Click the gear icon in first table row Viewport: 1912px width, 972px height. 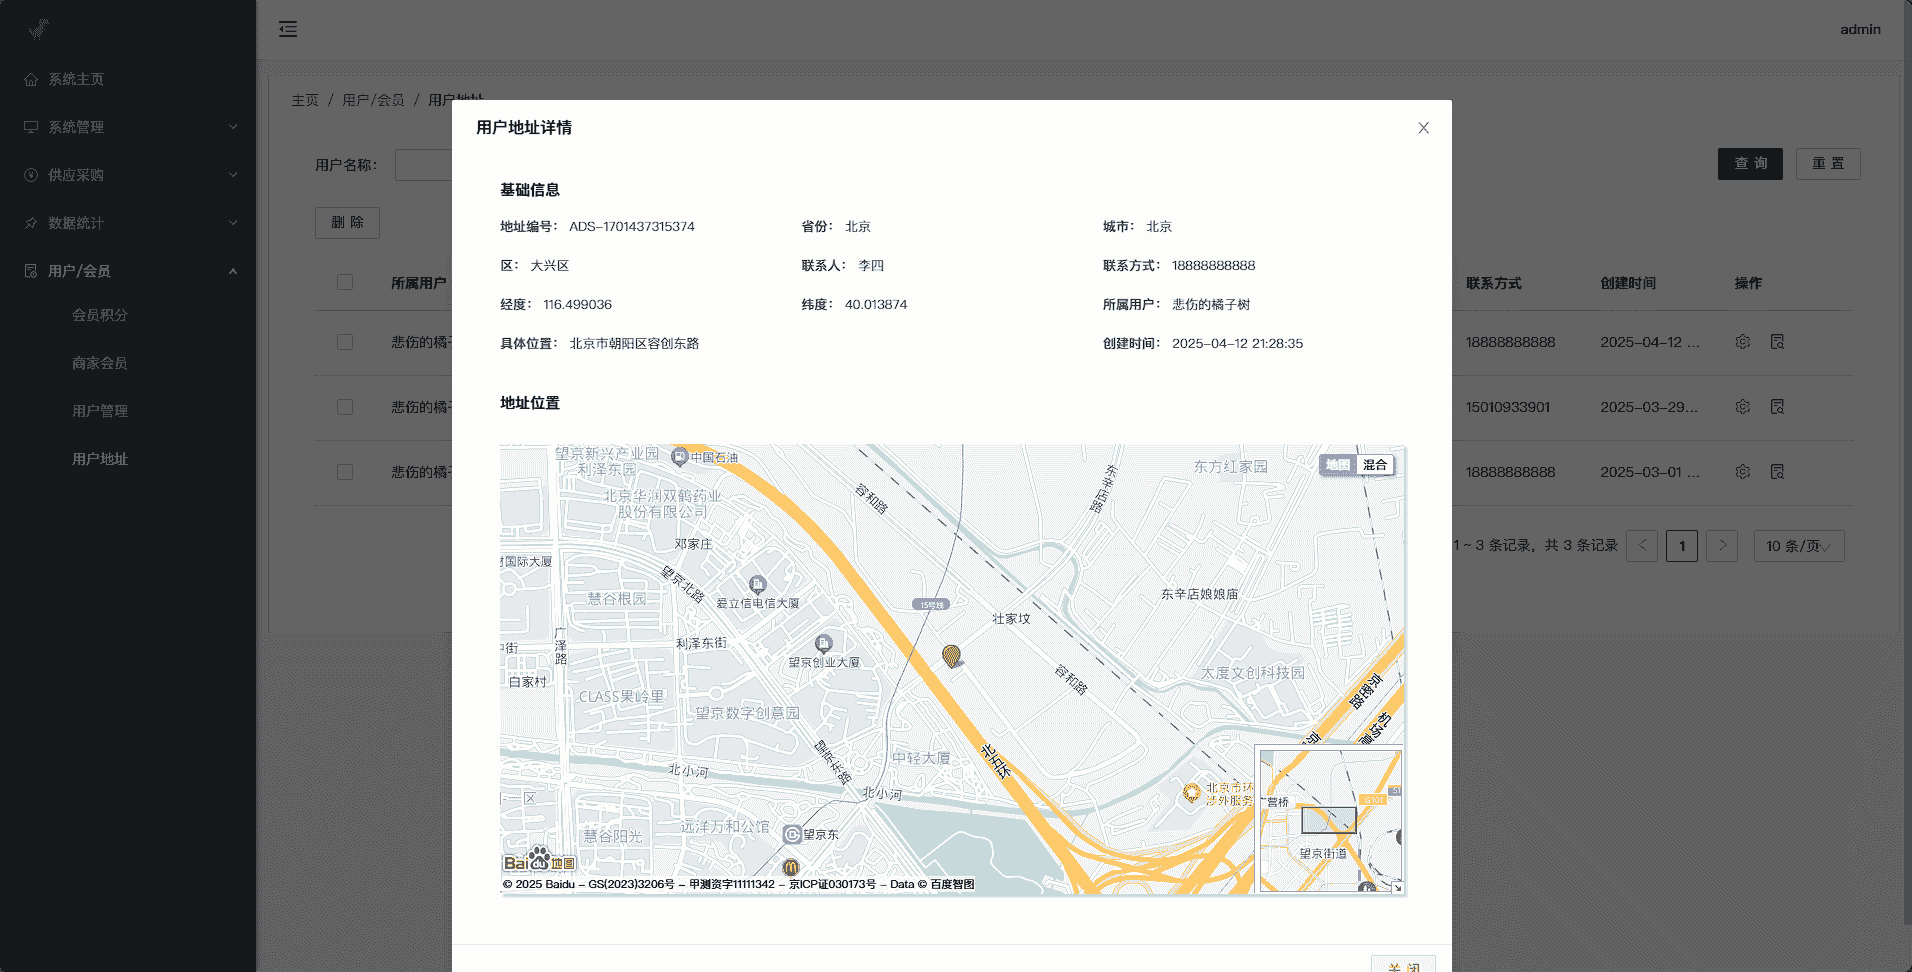tap(1742, 342)
